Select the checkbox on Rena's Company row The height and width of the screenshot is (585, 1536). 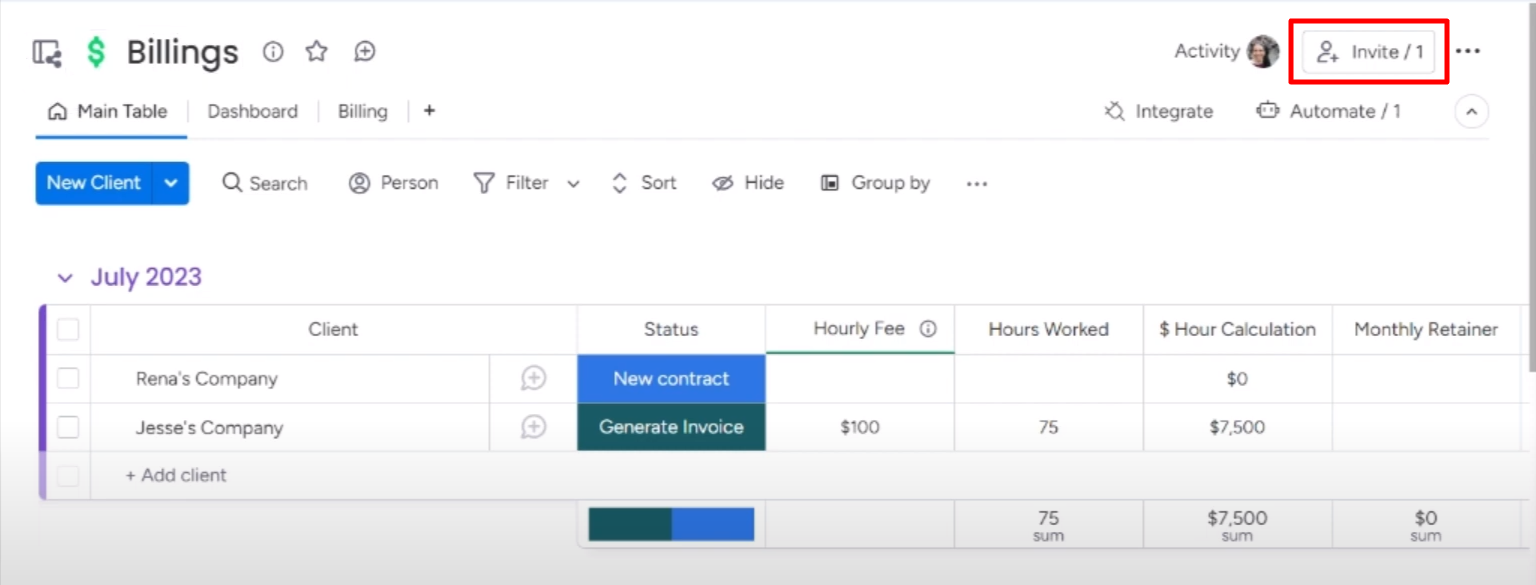(x=67, y=378)
